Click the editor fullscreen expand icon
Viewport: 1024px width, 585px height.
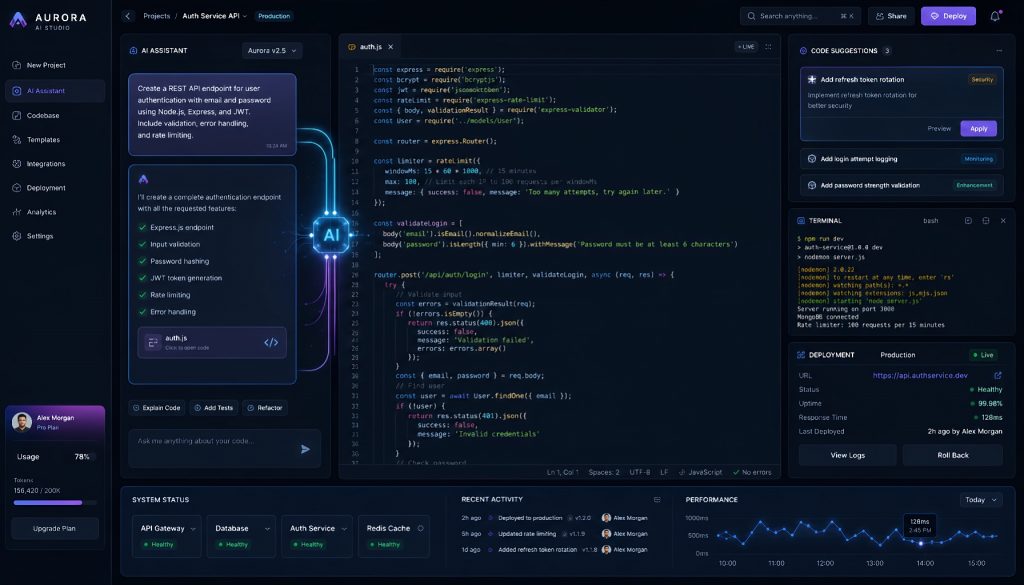[768, 47]
